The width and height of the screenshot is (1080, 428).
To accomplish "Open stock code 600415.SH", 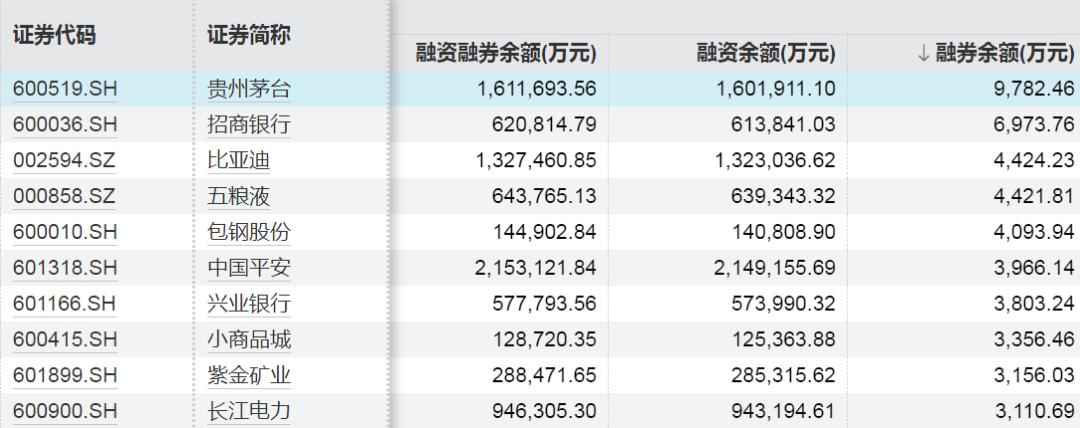I will [x=65, y=340].
